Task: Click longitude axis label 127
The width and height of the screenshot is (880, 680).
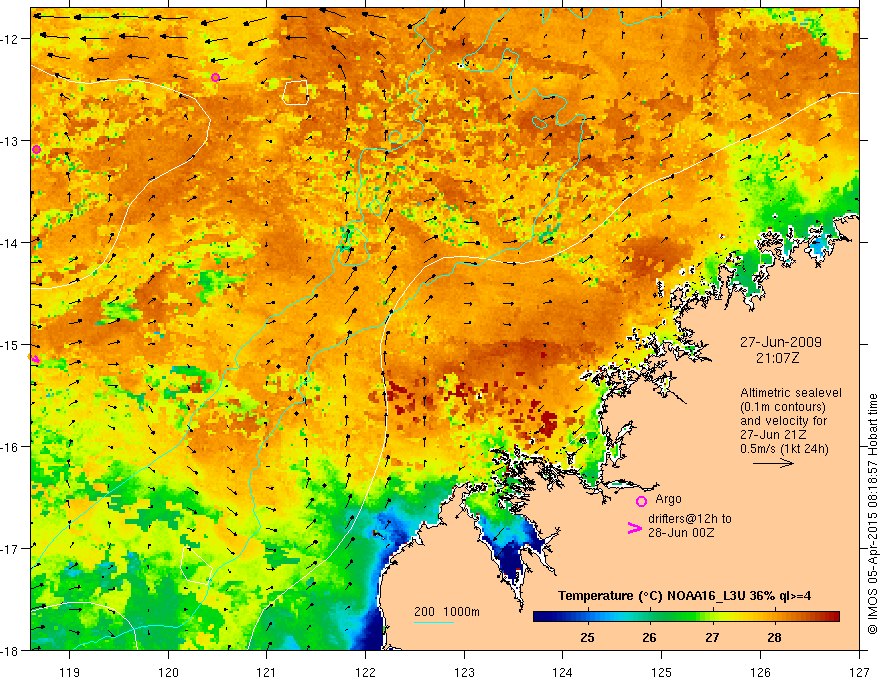Action: pos(859,673)
